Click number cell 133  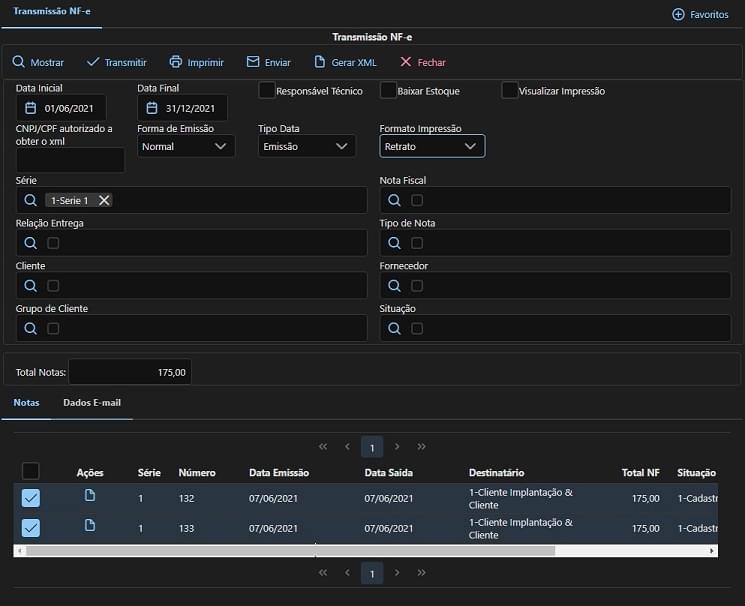point(186,528)
